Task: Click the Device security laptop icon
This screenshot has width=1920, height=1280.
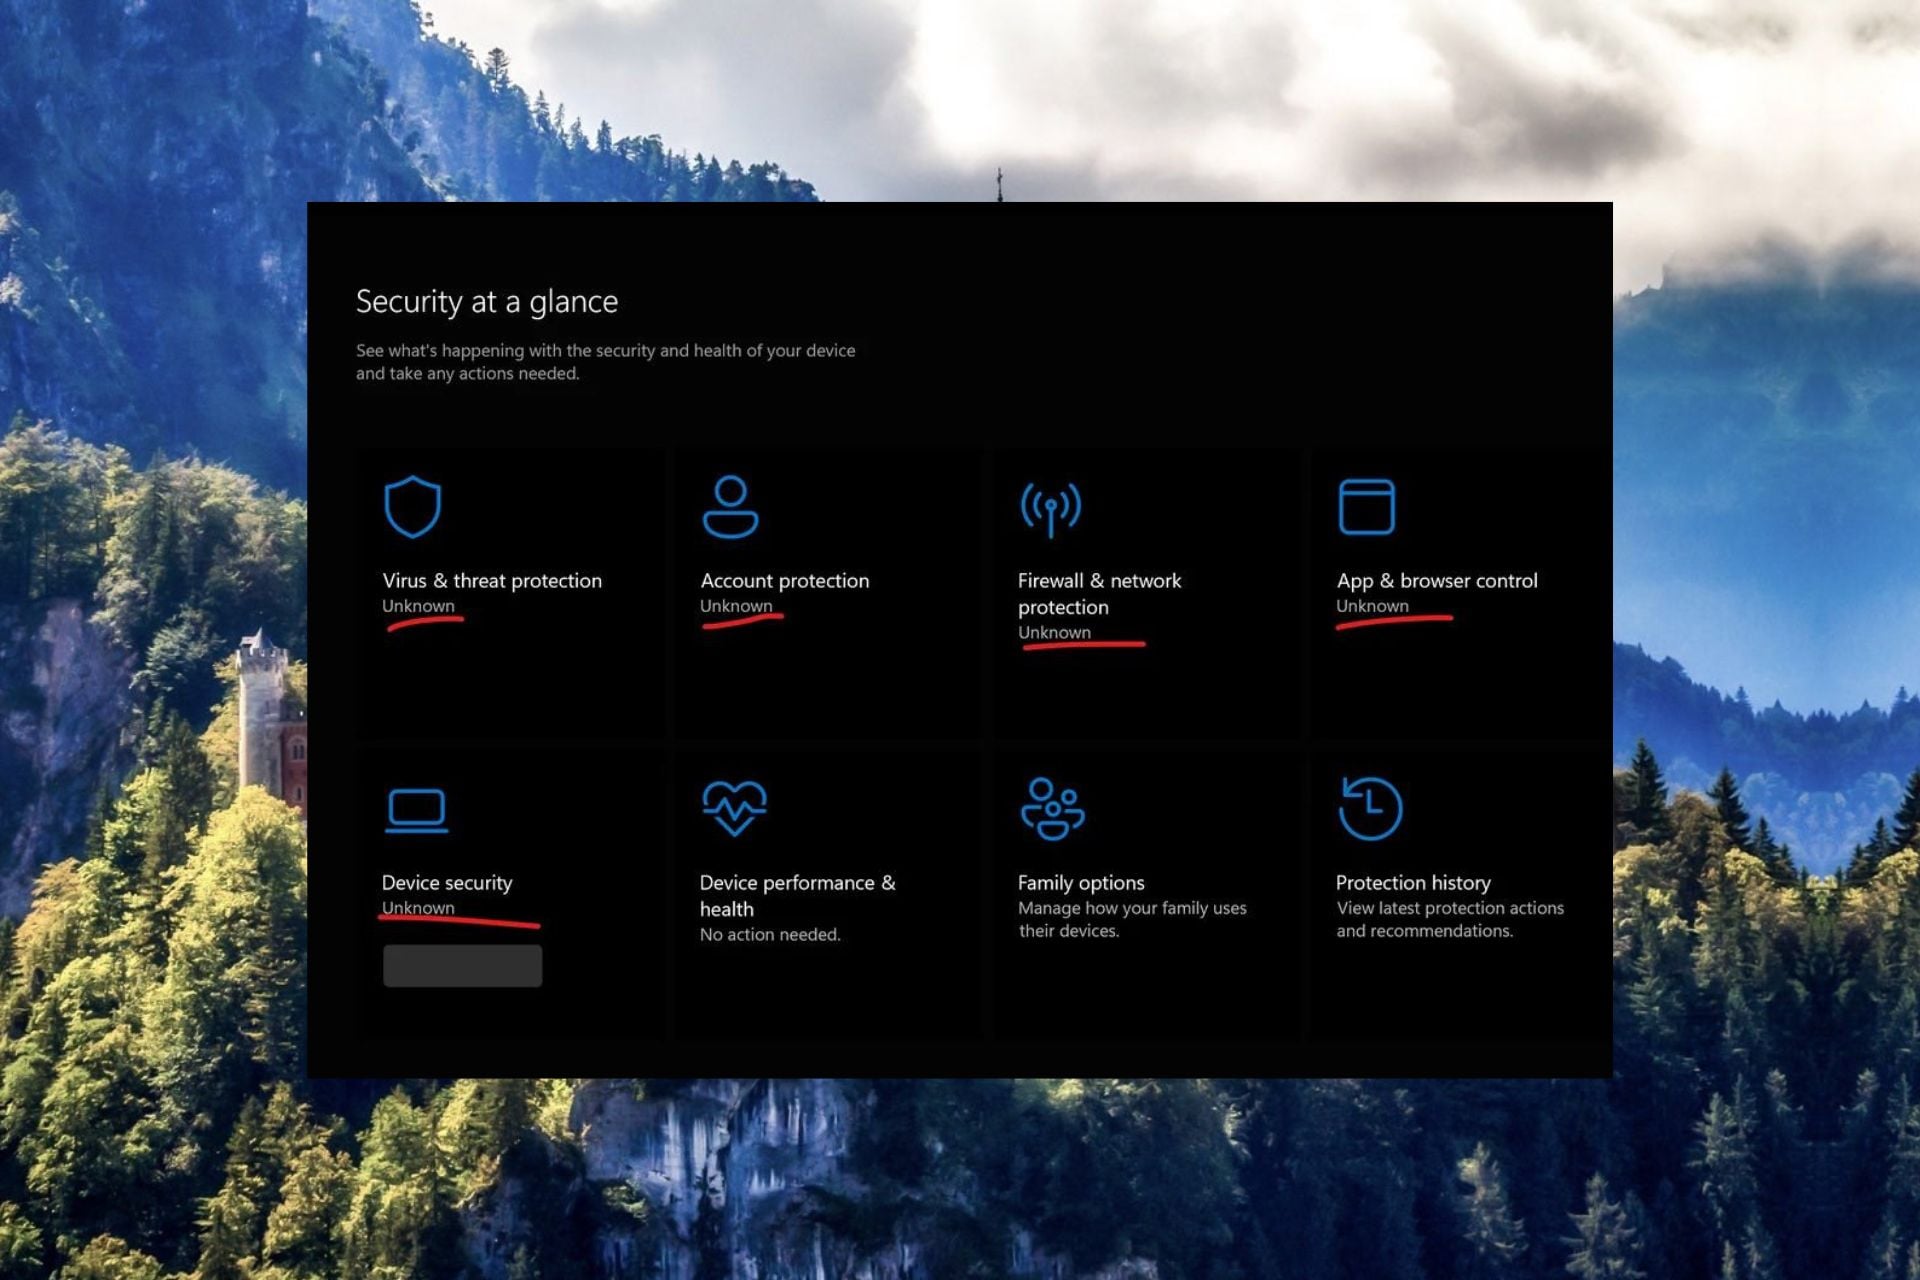Action: tap(416, 810)
